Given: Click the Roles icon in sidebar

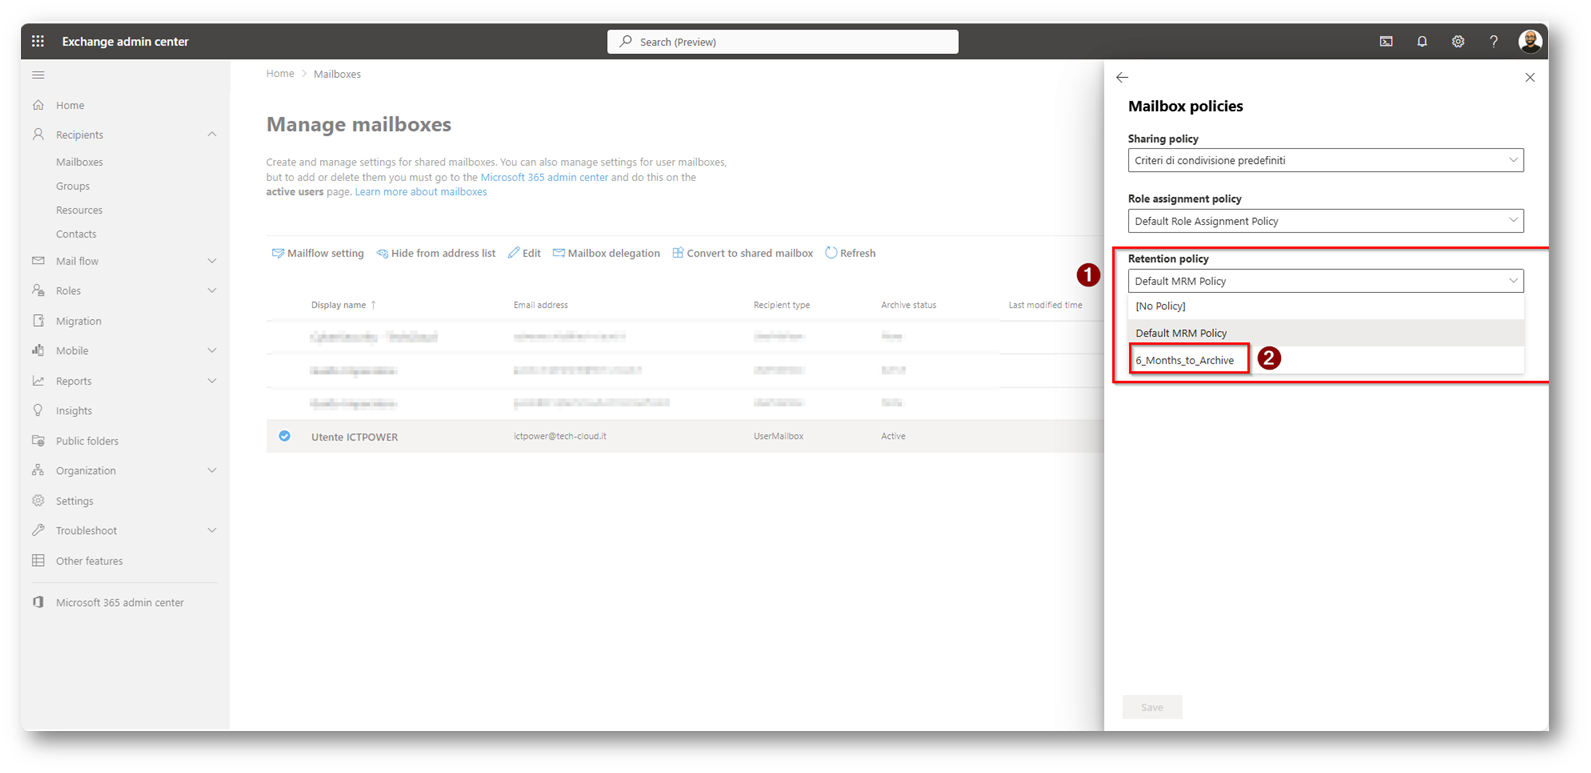Looking at the screenshot, I should pos(38,291).
